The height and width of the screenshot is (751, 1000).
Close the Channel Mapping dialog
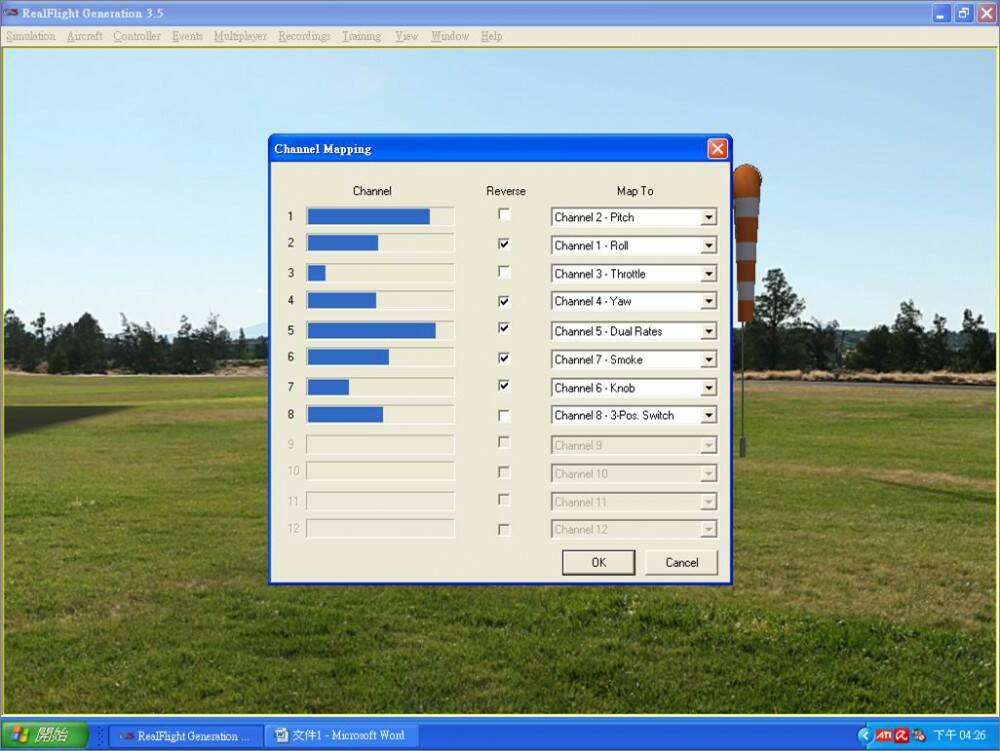(x=717, y=149)
